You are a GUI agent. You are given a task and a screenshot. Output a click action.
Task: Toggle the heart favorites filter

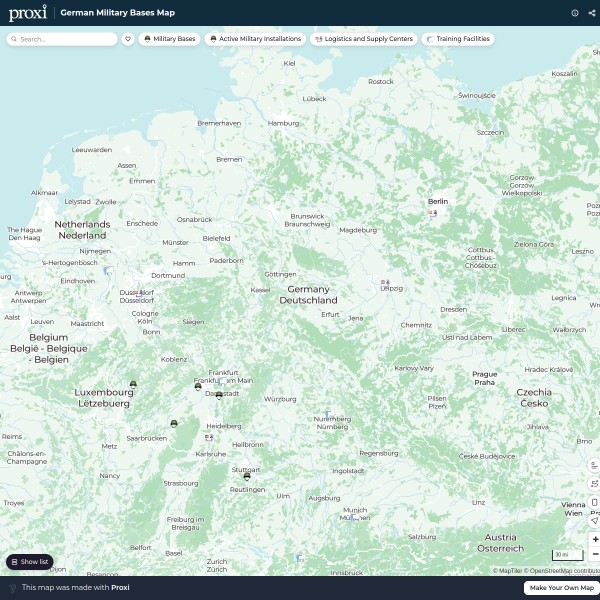tap(128, 39)
